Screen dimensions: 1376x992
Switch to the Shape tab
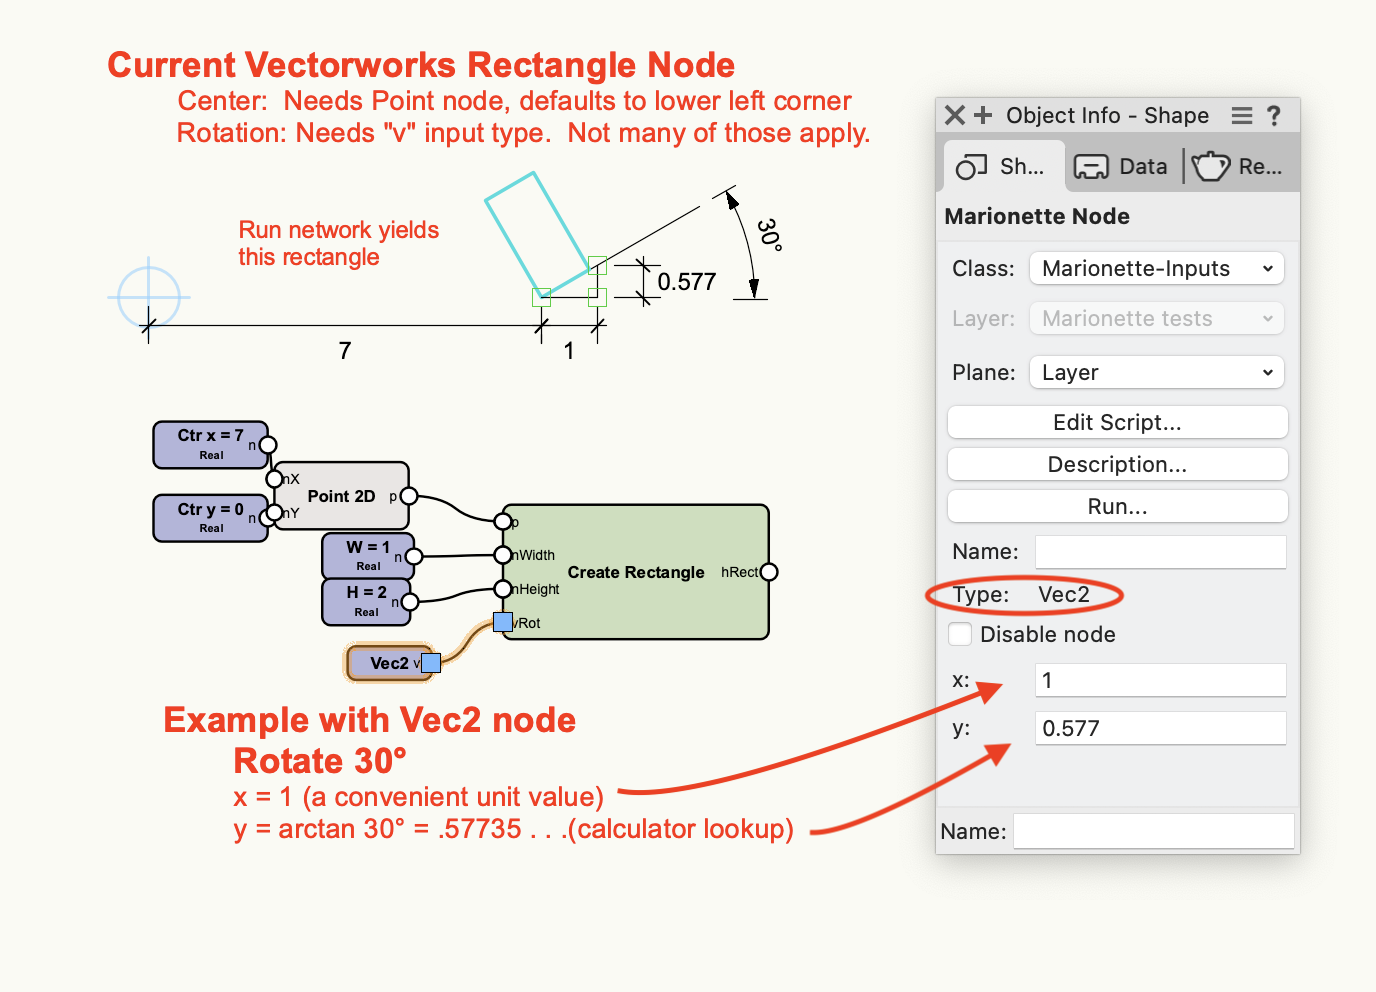click(1001, 167)
